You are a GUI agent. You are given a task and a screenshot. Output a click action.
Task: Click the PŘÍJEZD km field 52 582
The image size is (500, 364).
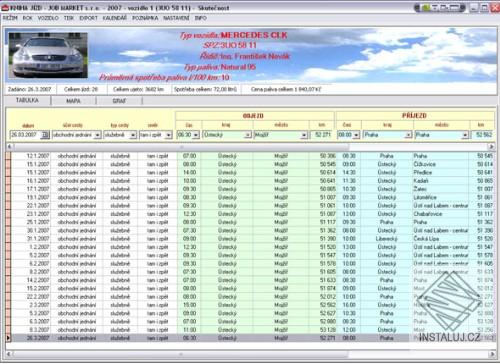pyautogui.click(x=483, y=135)
